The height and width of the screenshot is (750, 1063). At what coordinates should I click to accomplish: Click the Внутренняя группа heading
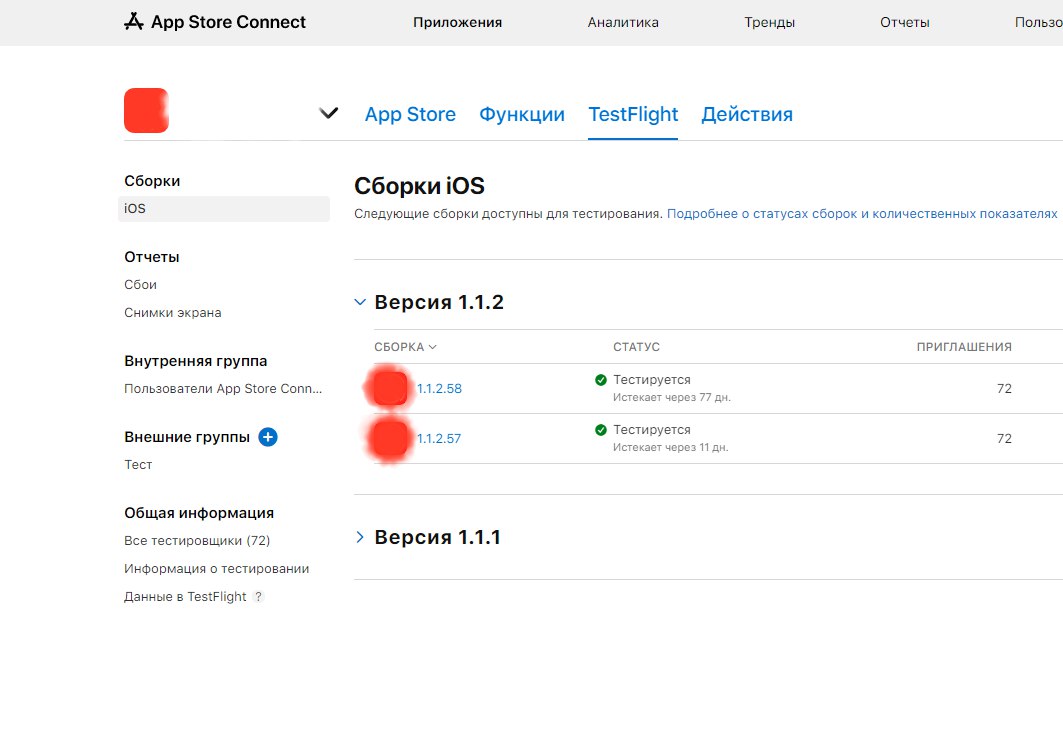pos(196,361)
